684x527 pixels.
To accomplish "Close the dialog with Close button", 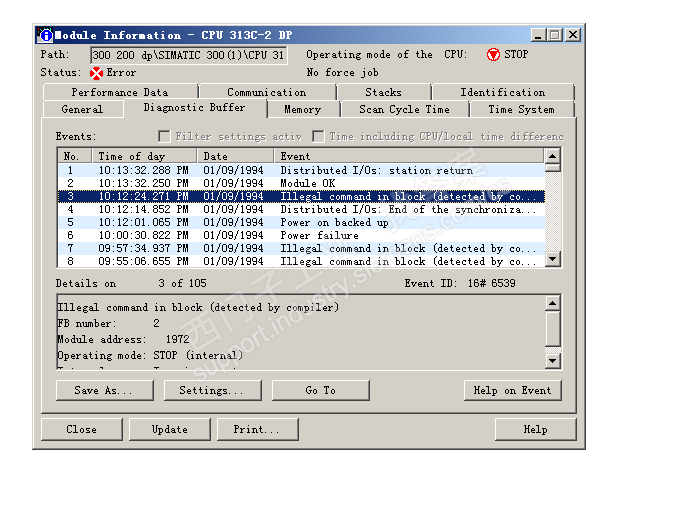I will pos(82,429).
